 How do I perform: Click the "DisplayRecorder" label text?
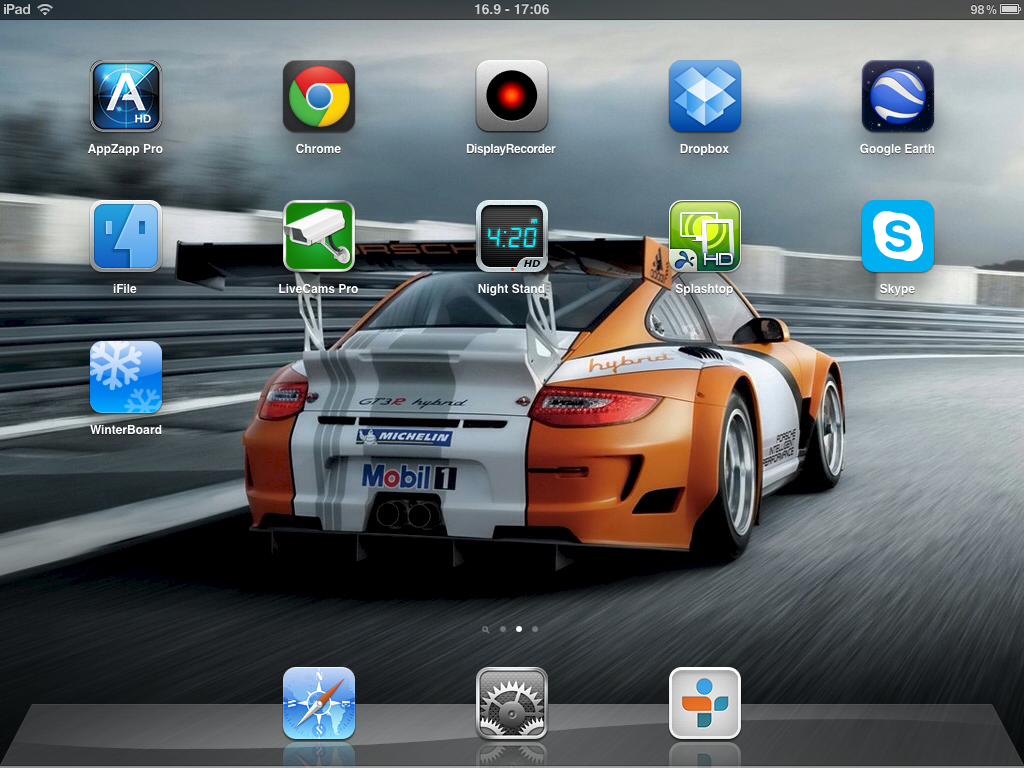point(511,149)
